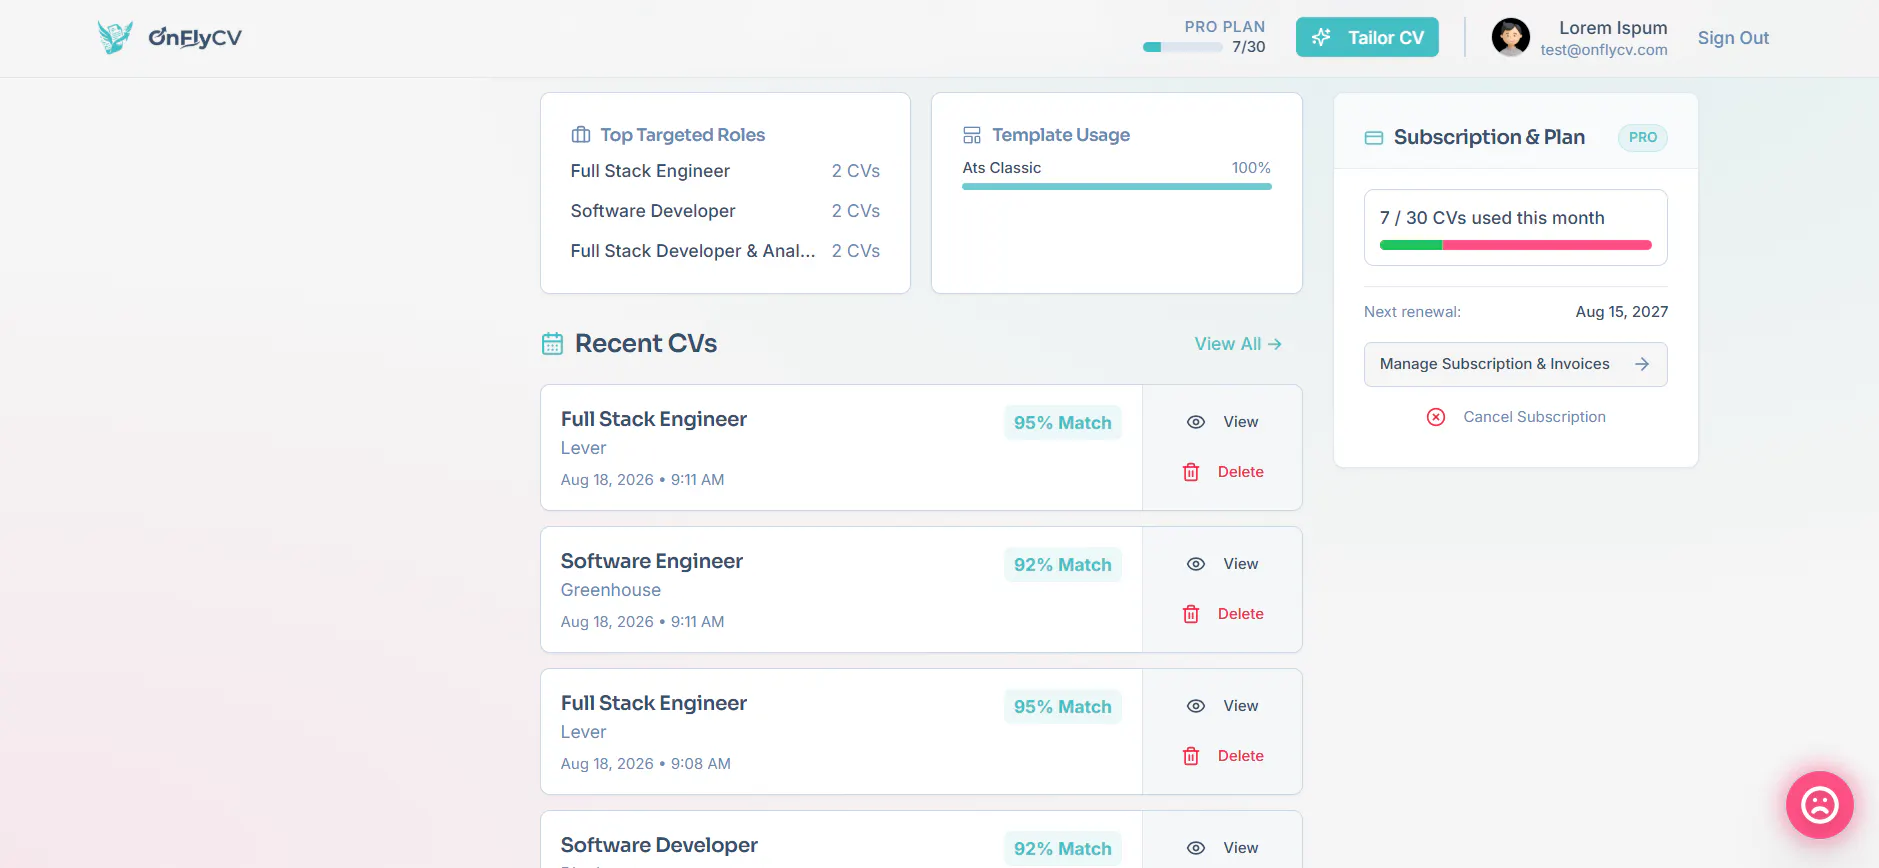The height and width of the screenshot is (868, 1879).
Task: Click the trash icon for Greenhouse CV
Action: pos(1191,614)
